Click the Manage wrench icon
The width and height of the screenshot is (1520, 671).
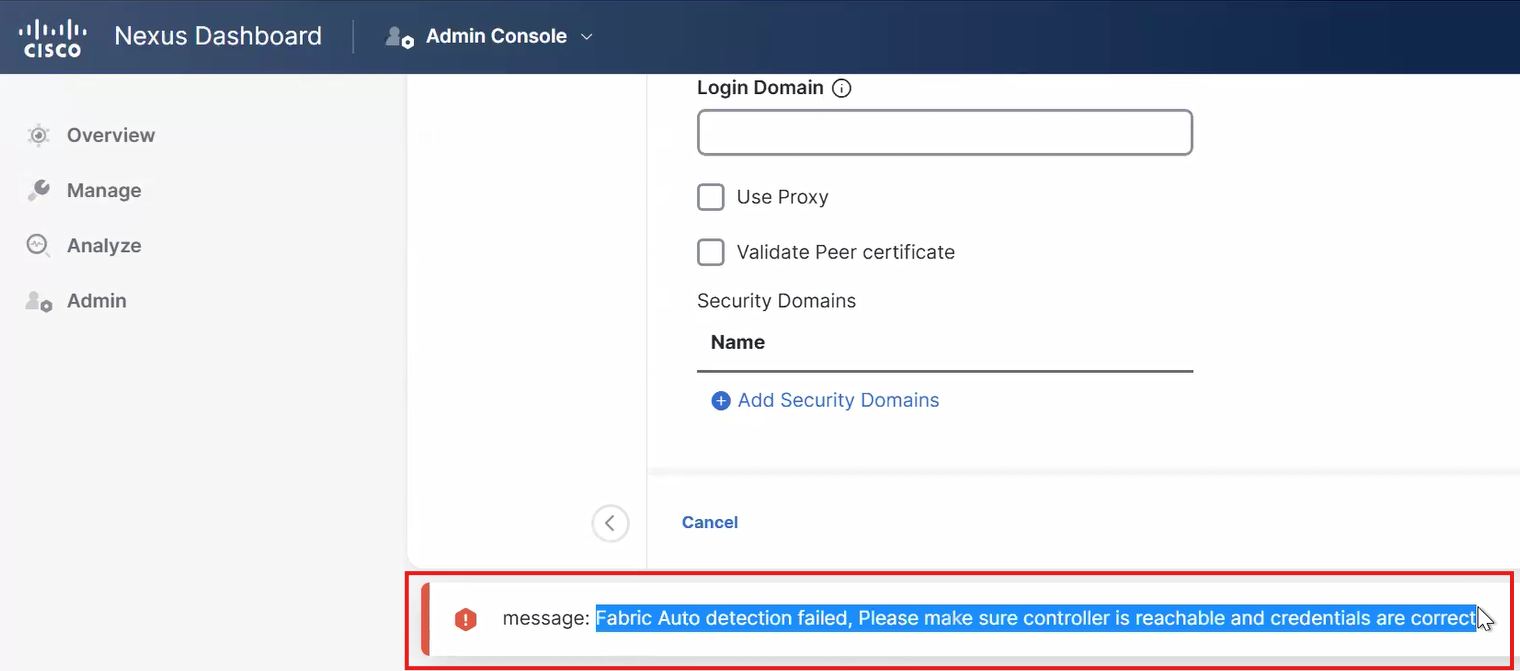(x=39, y=190)
